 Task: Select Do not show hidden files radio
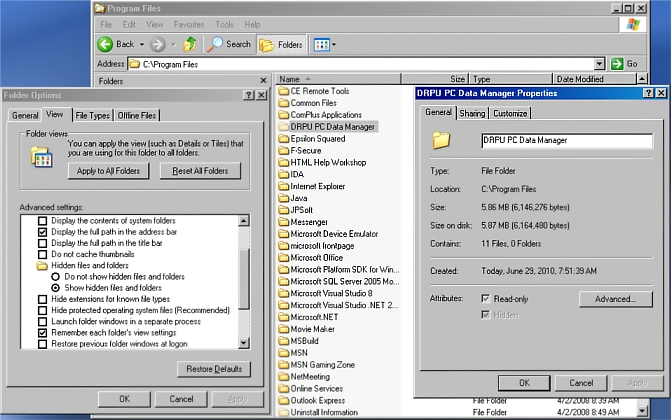(x=56, y=276)
